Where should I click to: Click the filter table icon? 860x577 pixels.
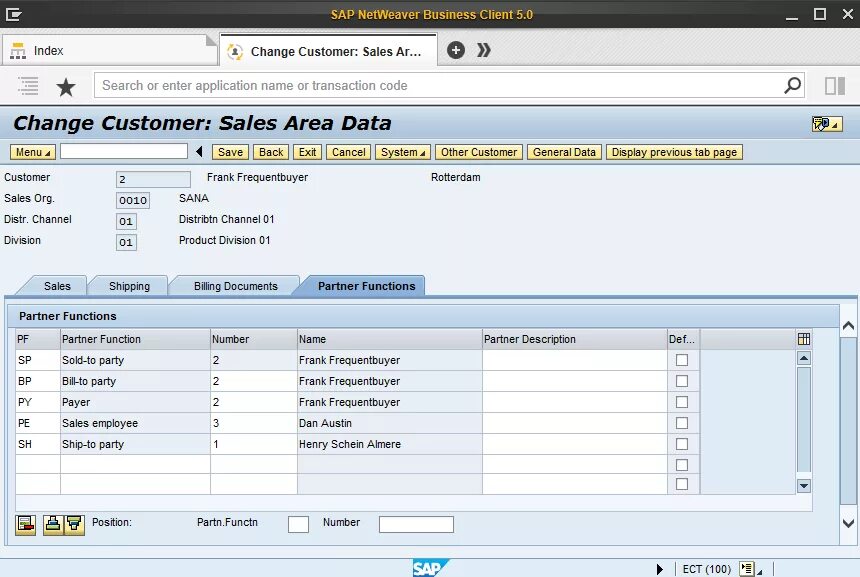tap(75, 525)
